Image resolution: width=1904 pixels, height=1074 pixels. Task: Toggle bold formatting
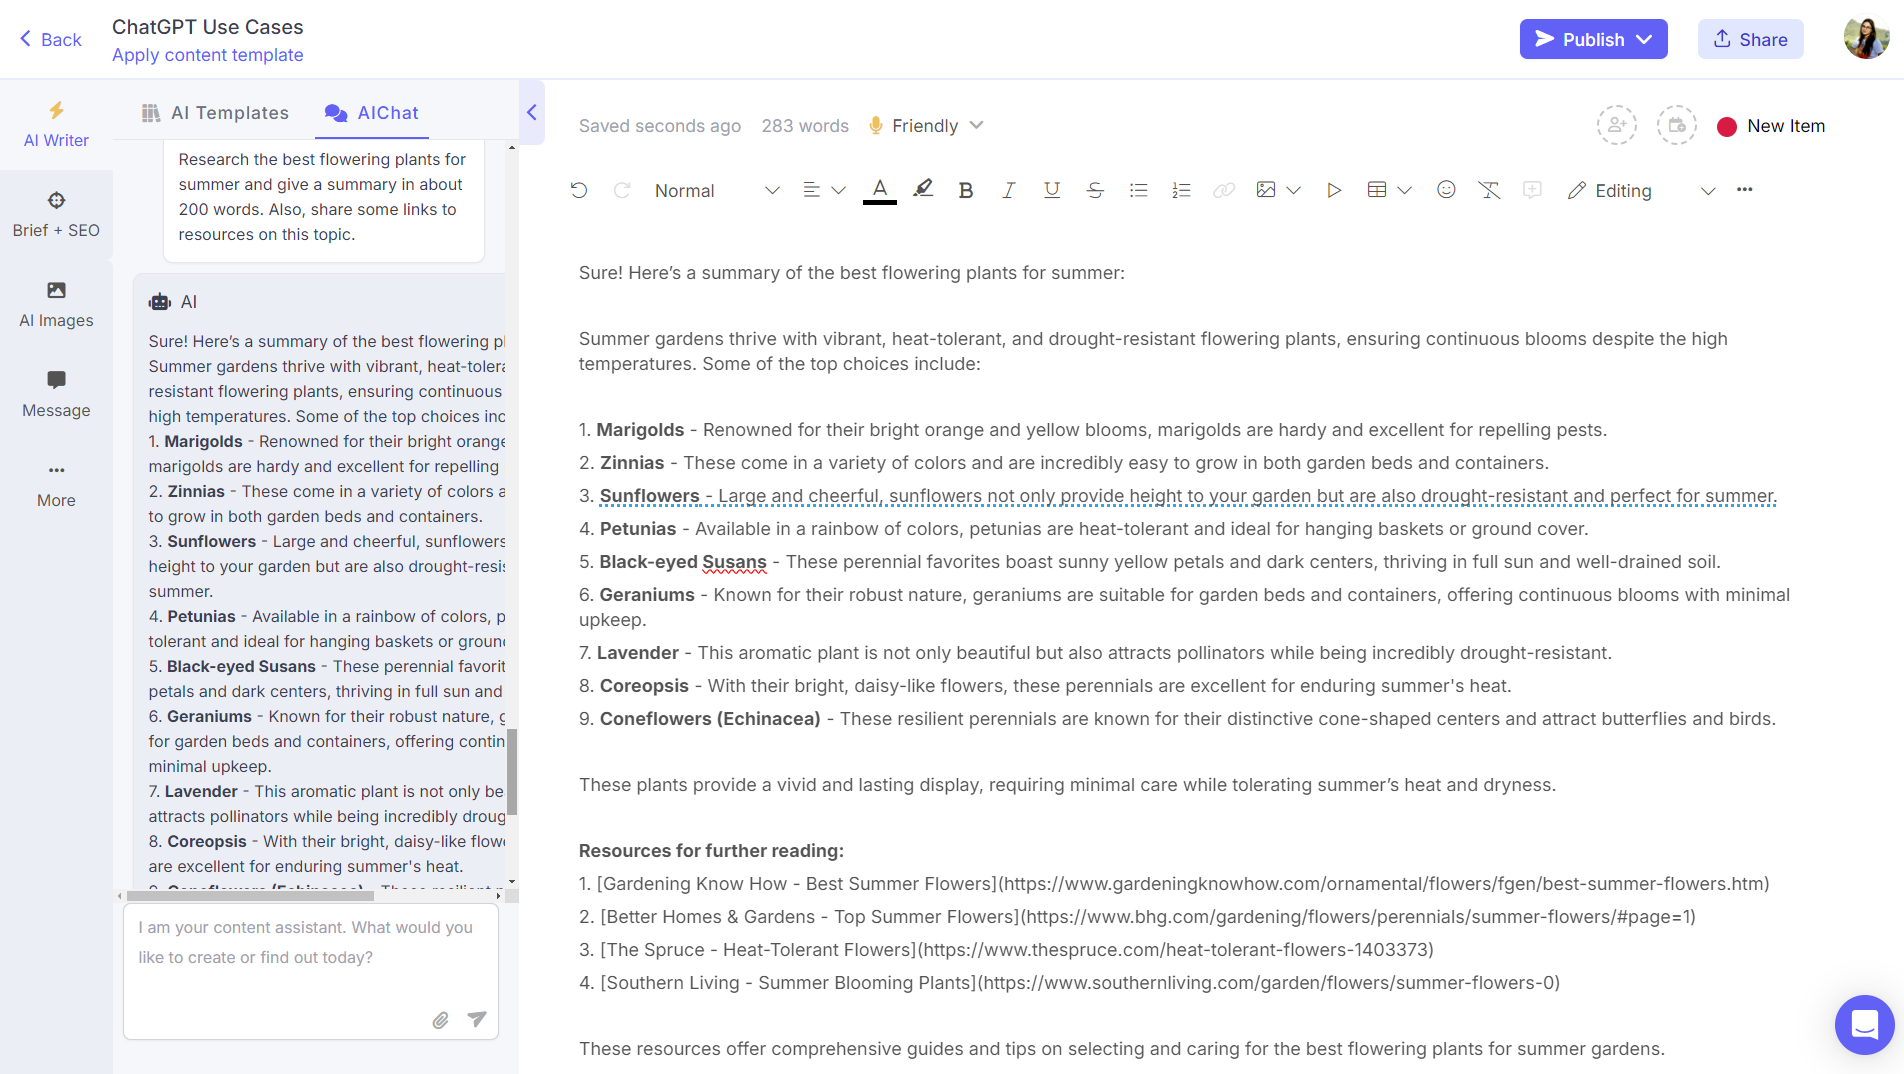coord(965,189)
